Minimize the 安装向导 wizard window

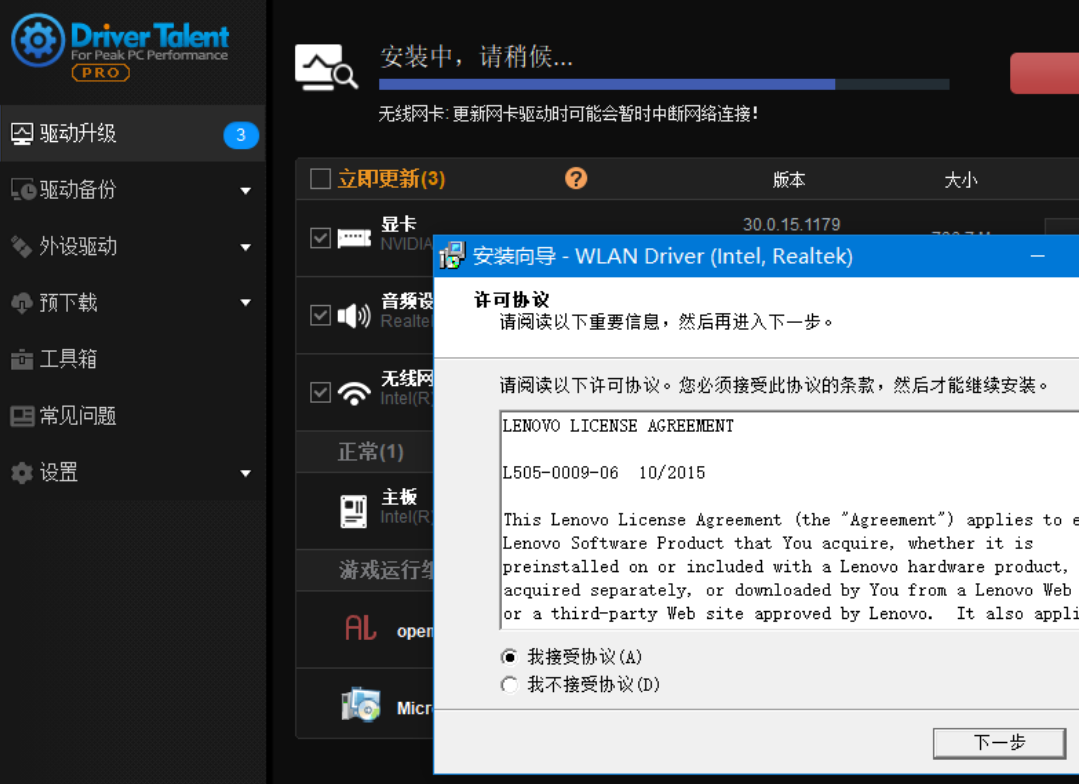coord(1038,256)
